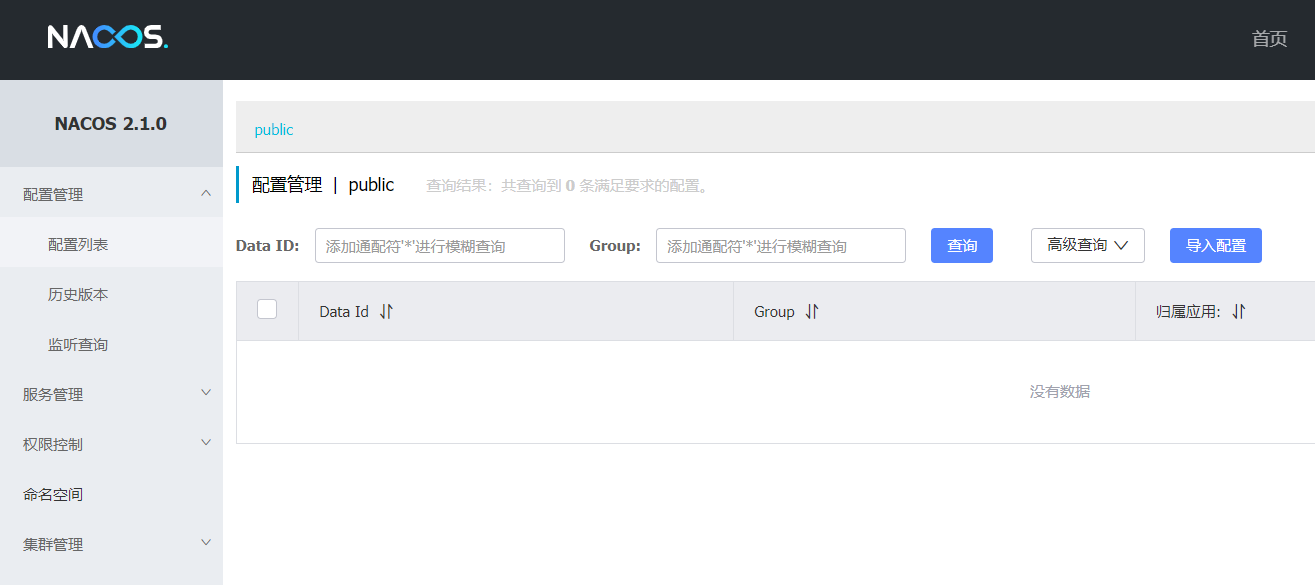The width and height of the screenshot is (1315, 585).
Task: Sort the table by 归属应用 column
Action: pyautogui.click(x=1238, y=311)
